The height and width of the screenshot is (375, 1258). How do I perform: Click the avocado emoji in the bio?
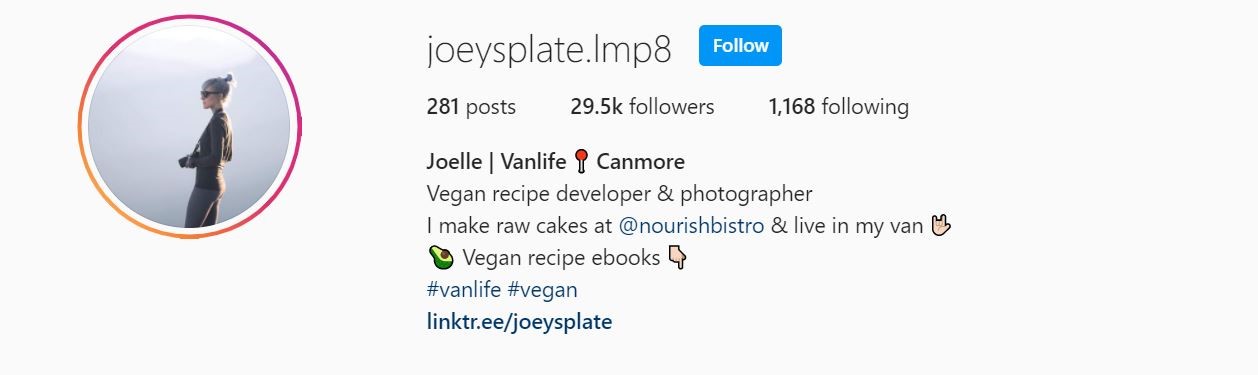pos(440,258)
